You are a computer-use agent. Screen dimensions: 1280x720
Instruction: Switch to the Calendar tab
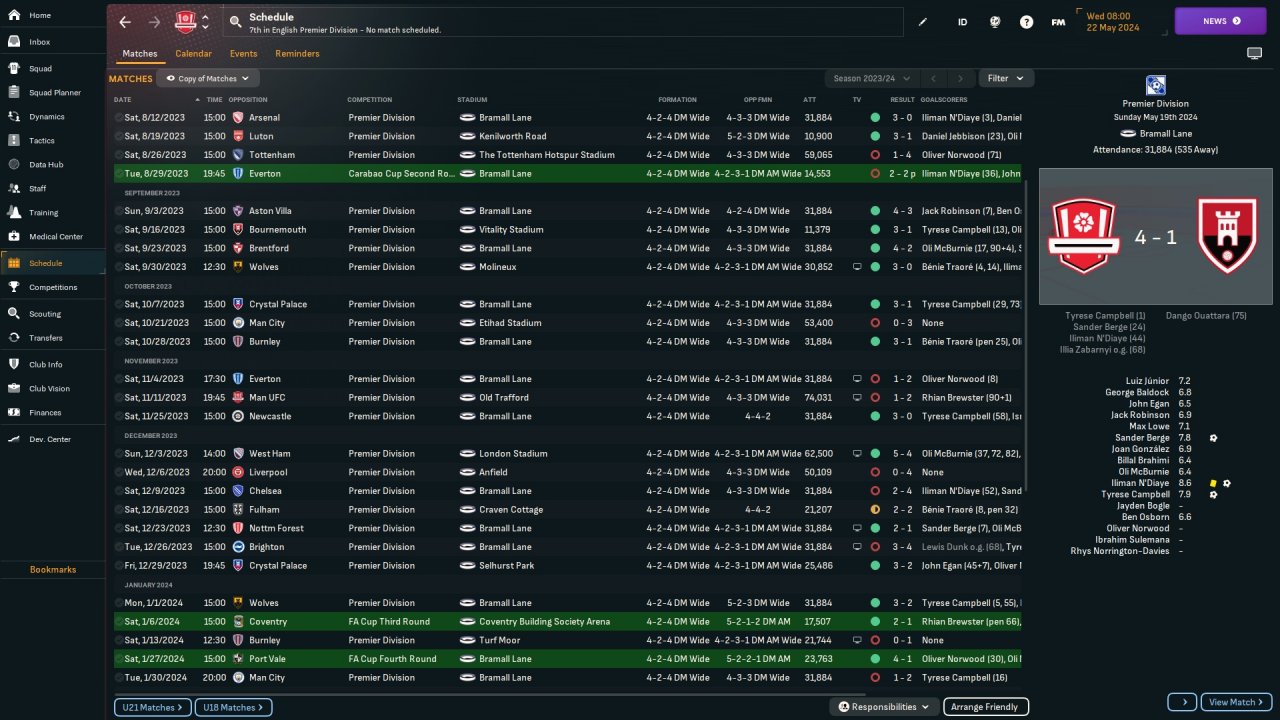193,54
